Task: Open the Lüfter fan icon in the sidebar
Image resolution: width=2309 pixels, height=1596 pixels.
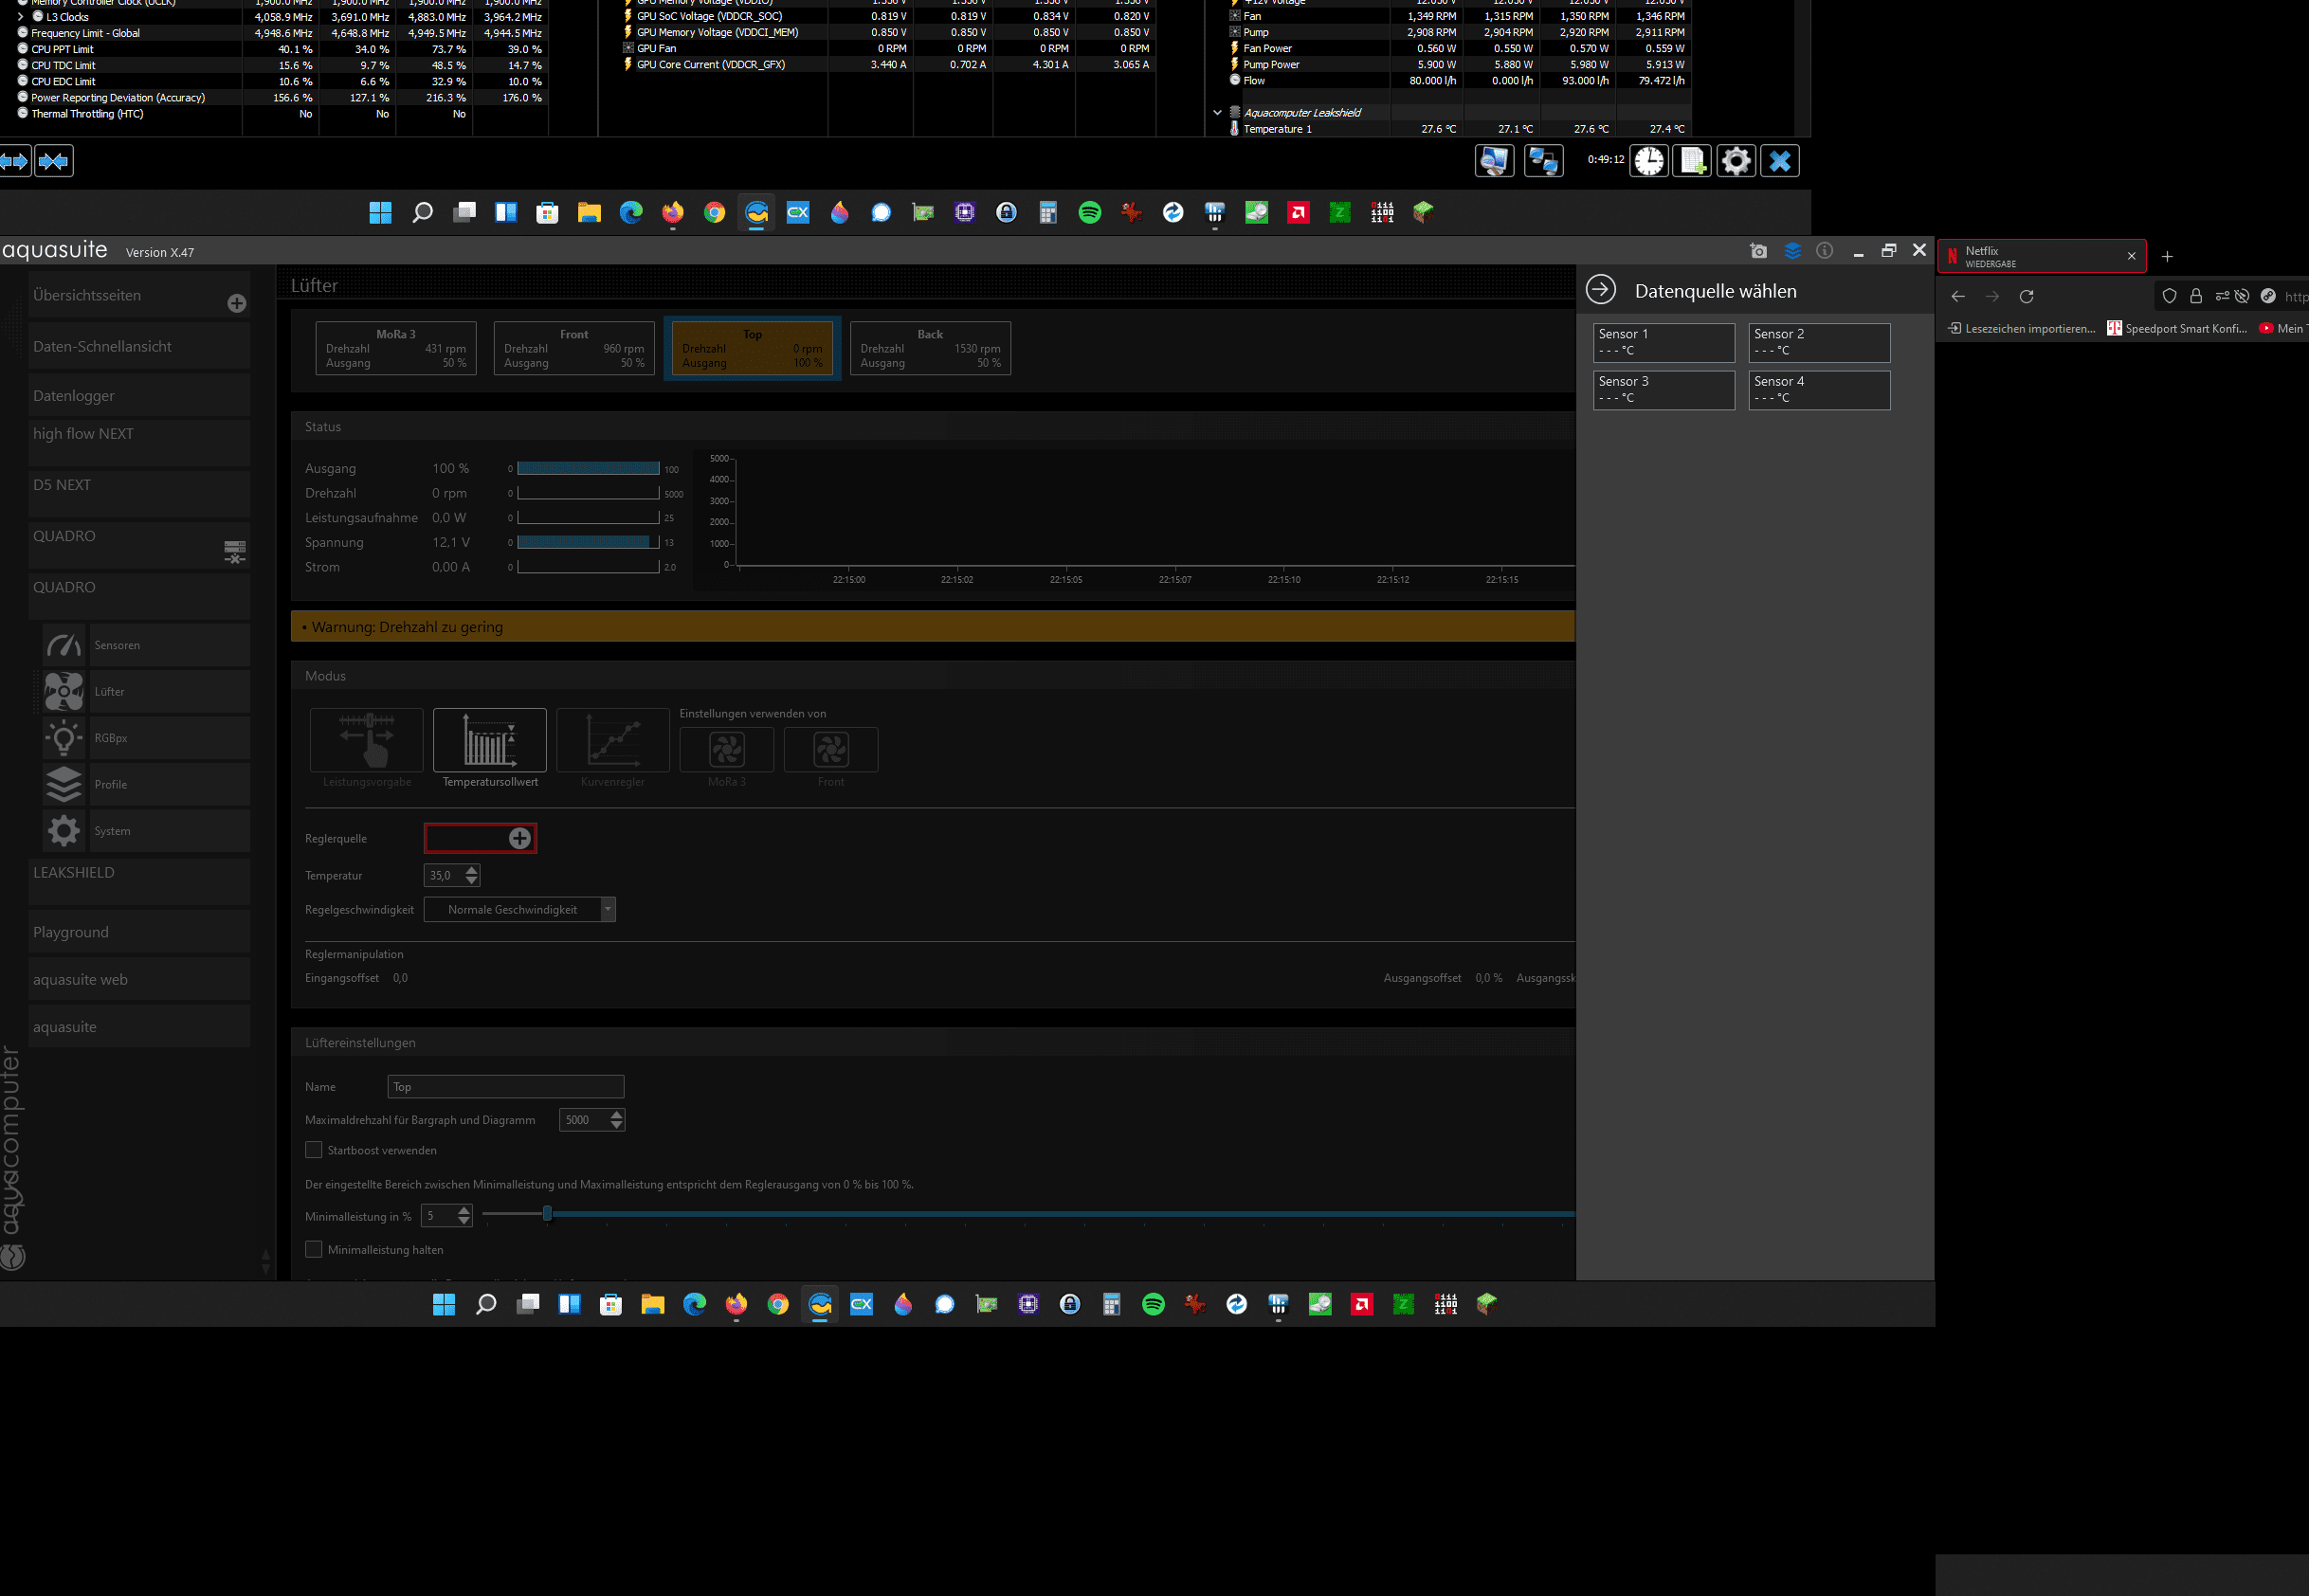Action: pyautogui.click(x=64, y=691)
